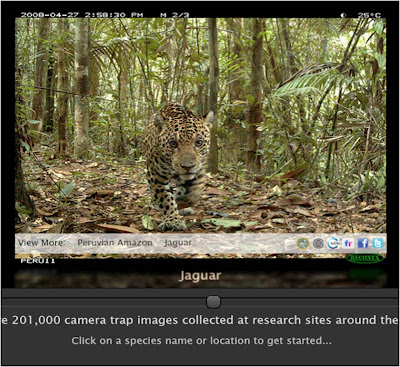The image size is (400, 367).
Task: Click the green Reconyx logo
Action: [x=365, y=258]
